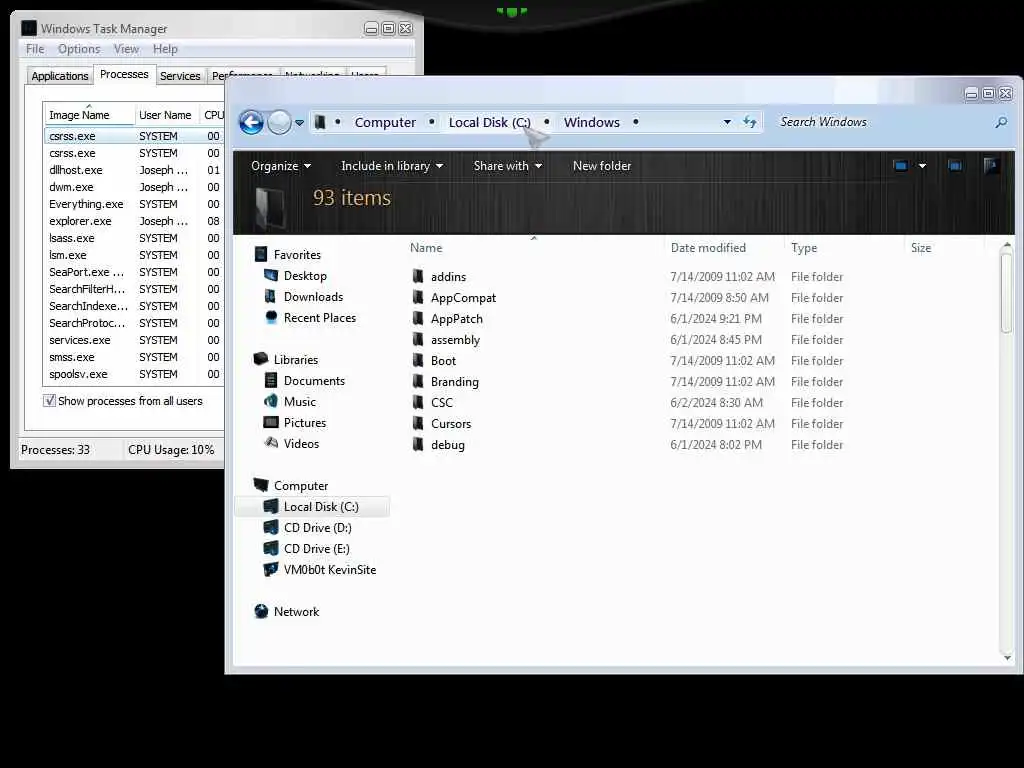1024x768 pixels.
Task: Toggle the preview pane icon
Action: click(955, 166)
